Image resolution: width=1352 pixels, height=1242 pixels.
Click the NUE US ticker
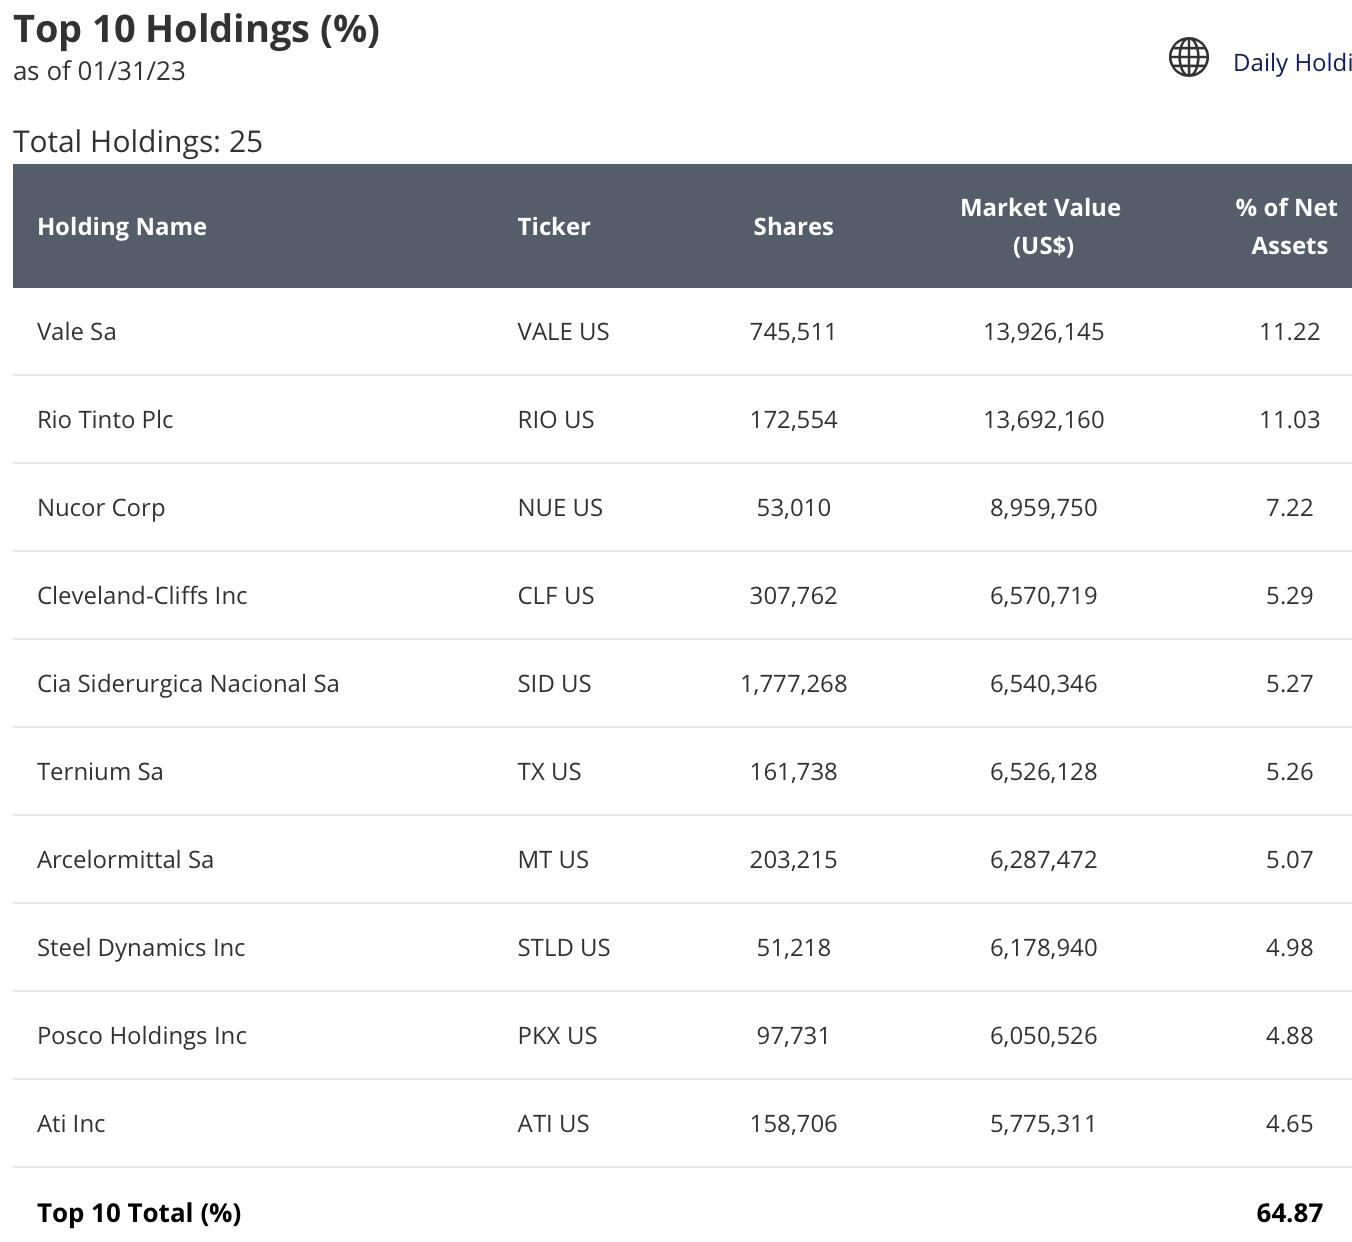tap(560, 507)
